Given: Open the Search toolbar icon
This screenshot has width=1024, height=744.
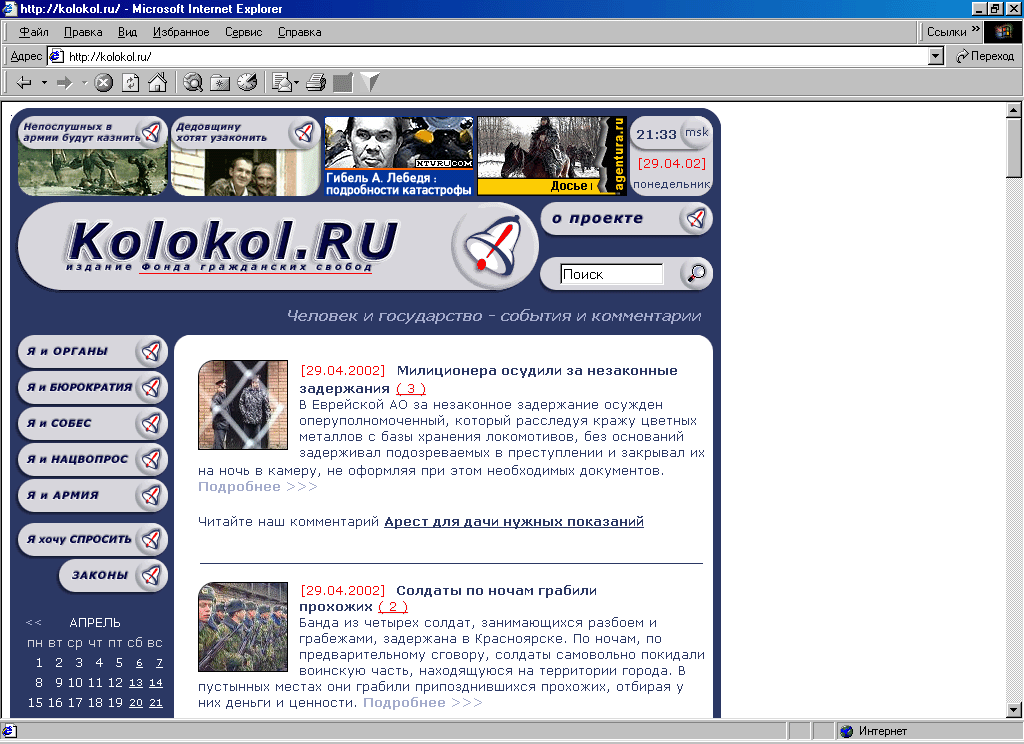Looking at the screenshot, I should 193,83.
